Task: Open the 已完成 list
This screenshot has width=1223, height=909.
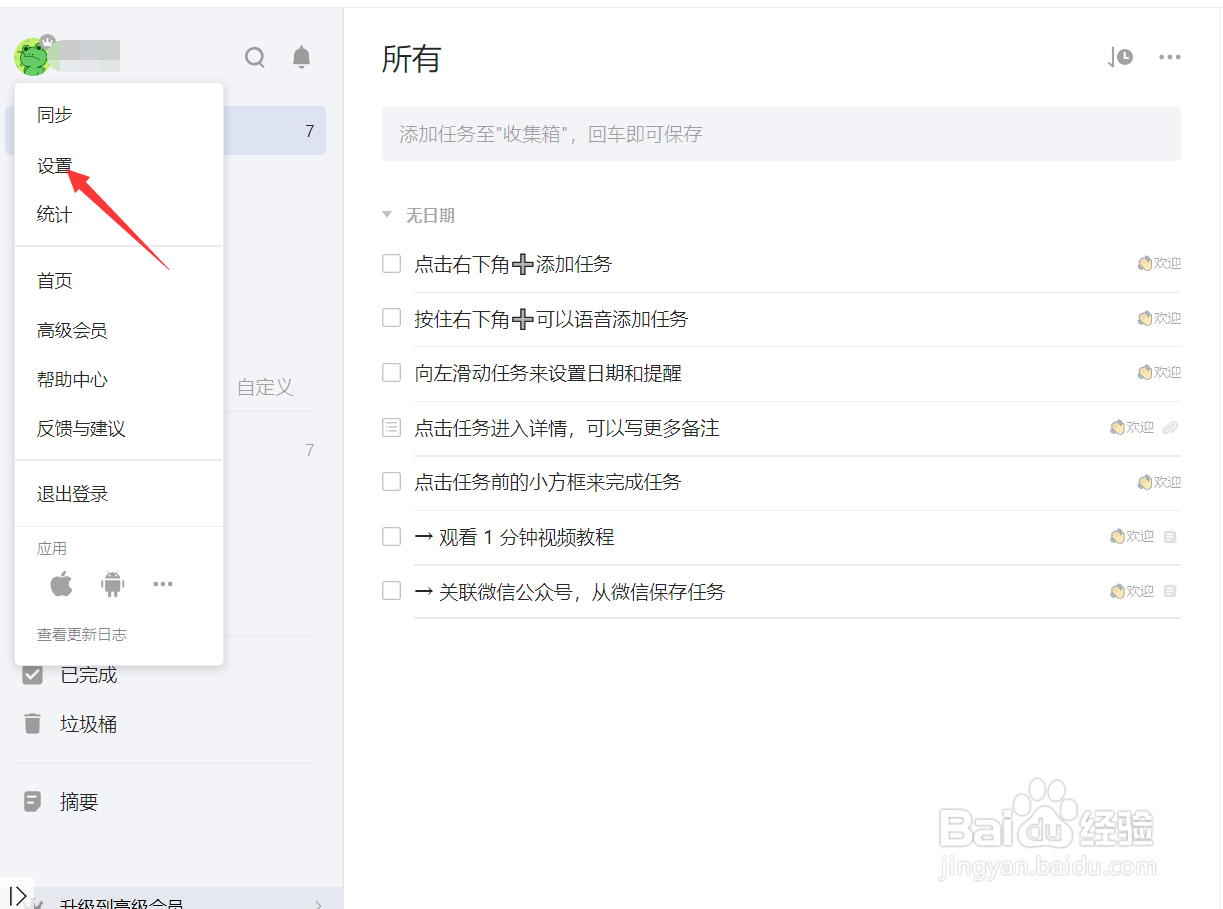Action: tap(89, 675)
